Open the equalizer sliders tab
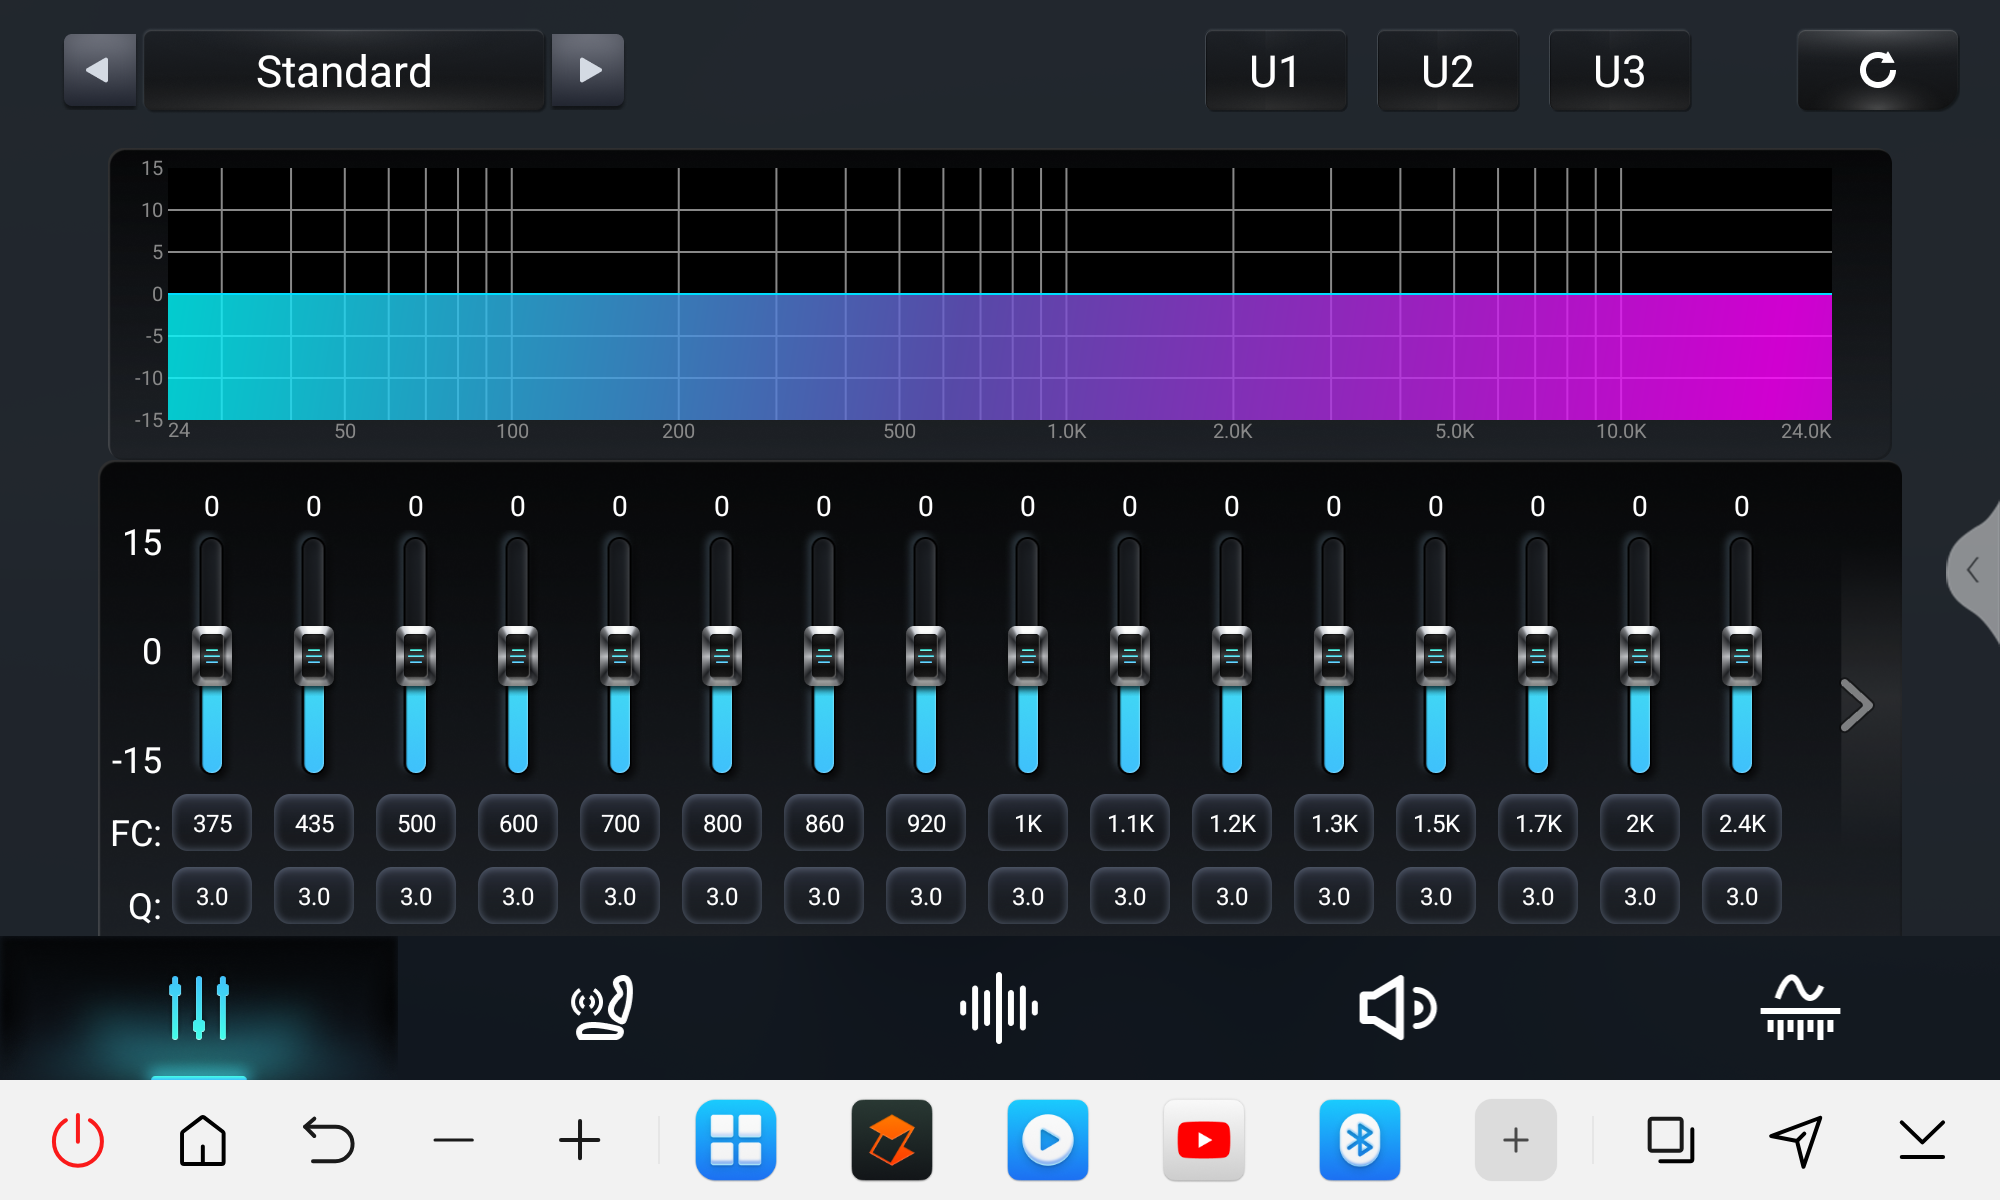The image size is (2000, 1200). pos(198,1008)
